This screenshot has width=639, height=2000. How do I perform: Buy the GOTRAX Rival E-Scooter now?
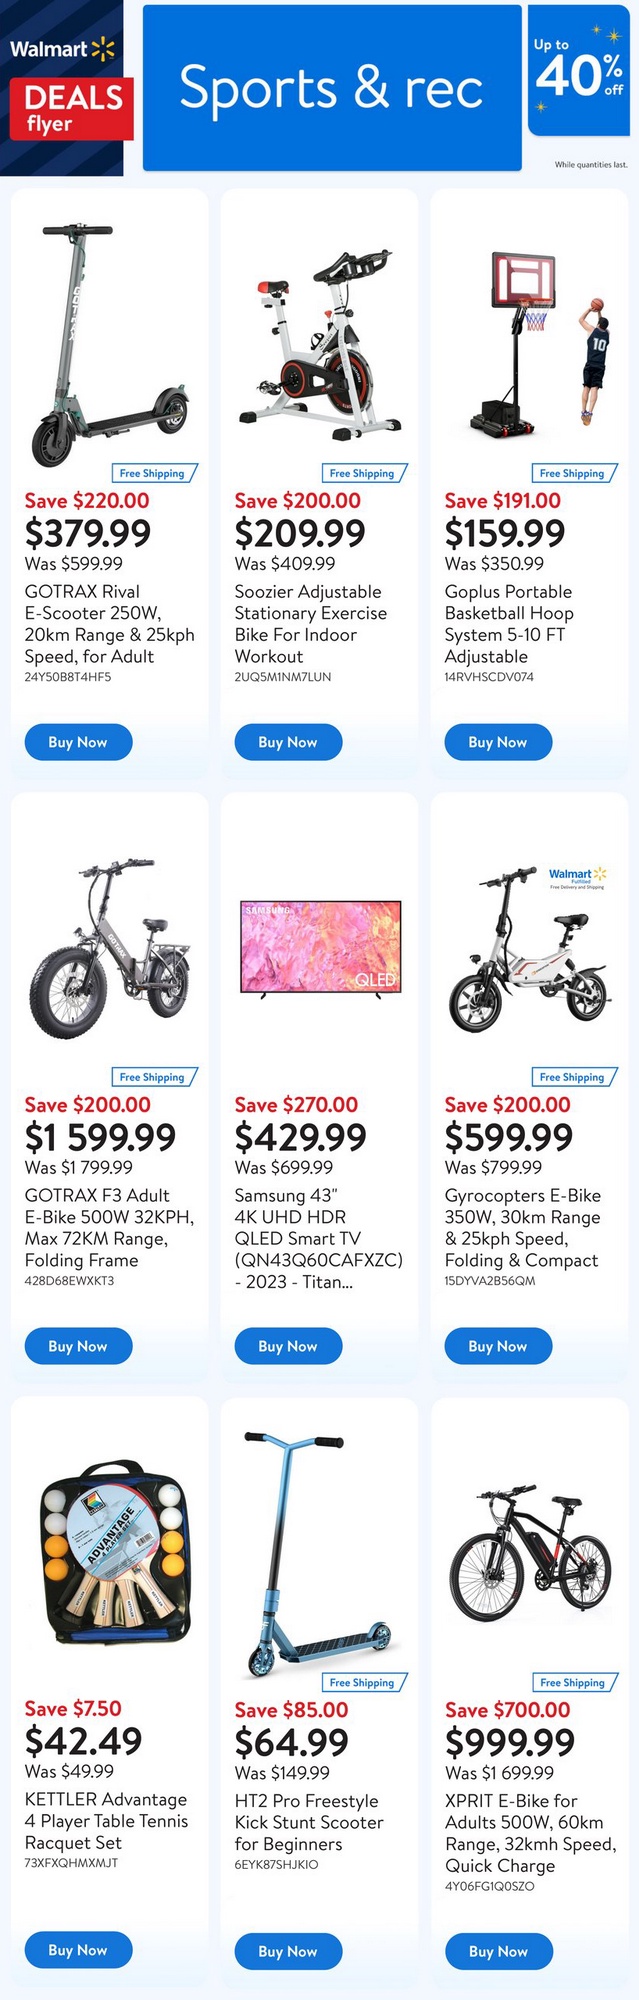pyautogui.click(x=78, y=742)
